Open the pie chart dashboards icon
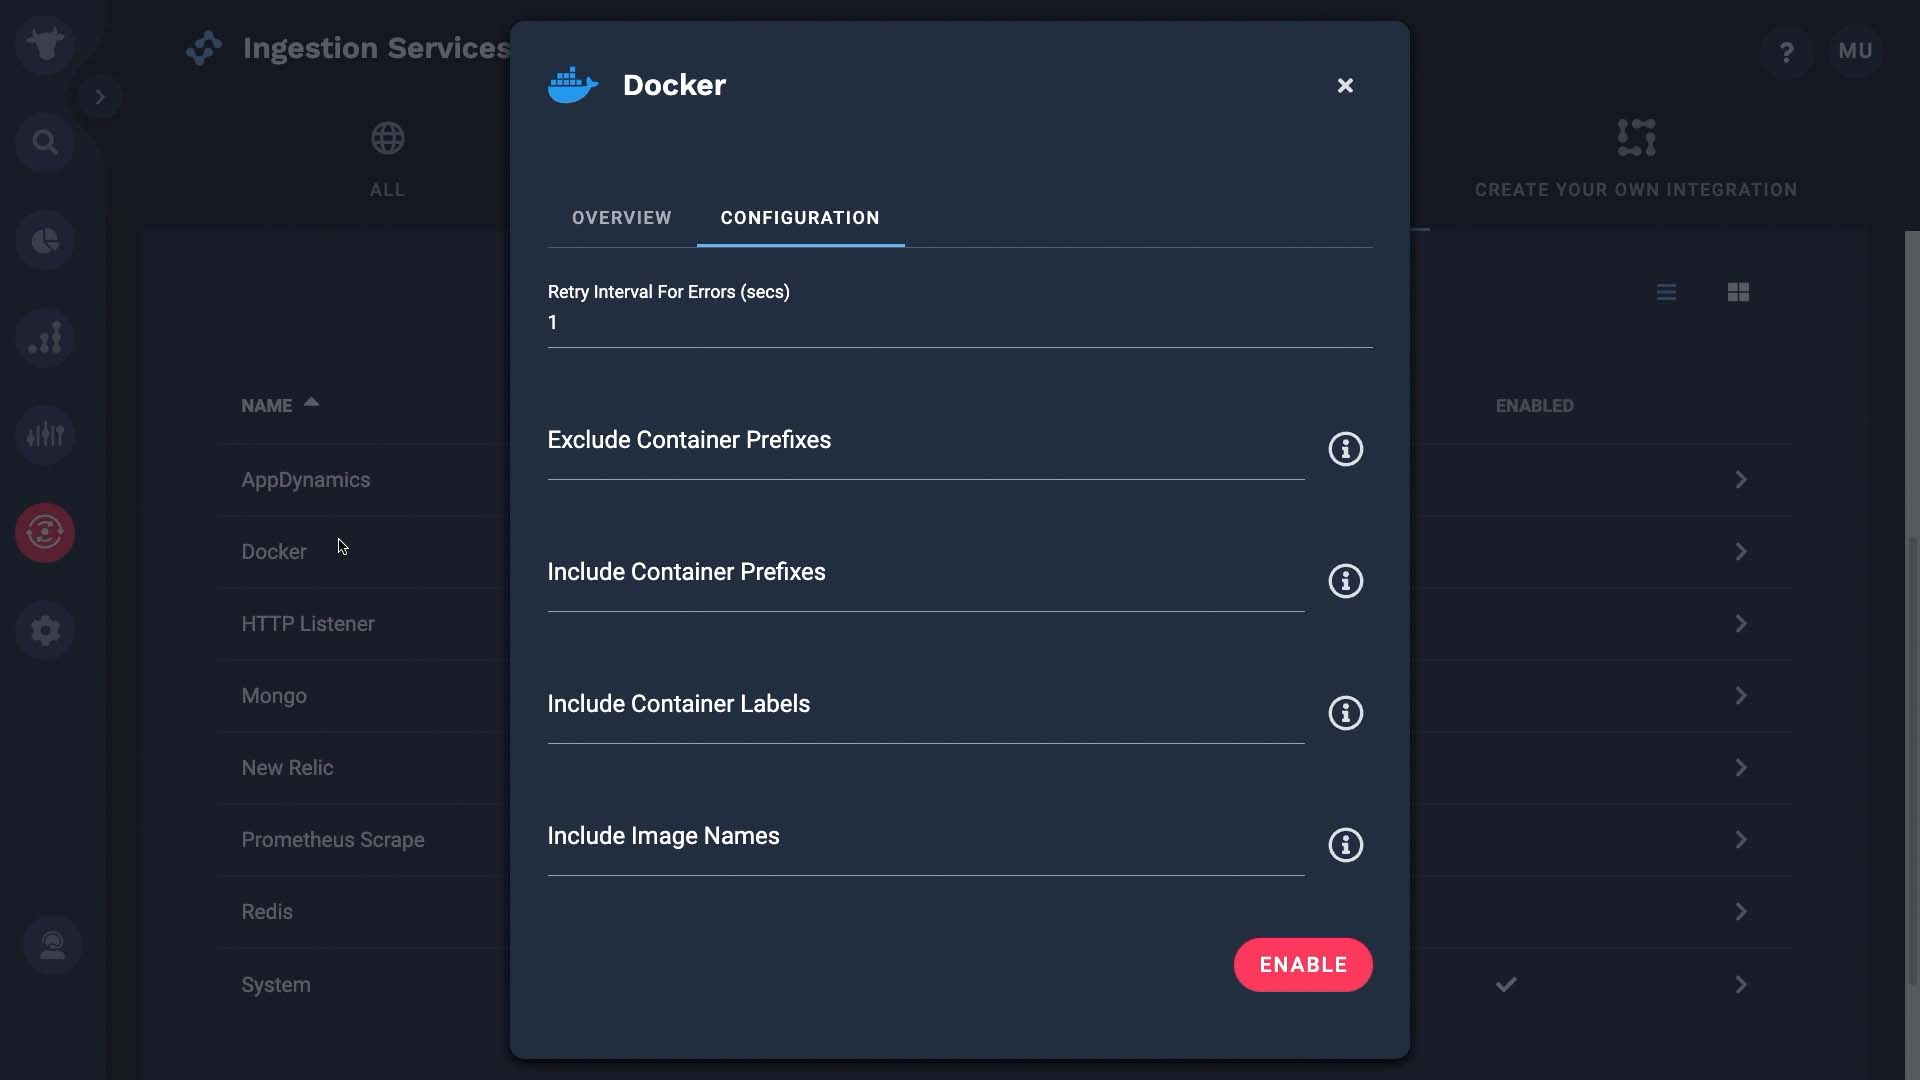The height and width of the screenshot is (1080, 1920). click(45, 241)
